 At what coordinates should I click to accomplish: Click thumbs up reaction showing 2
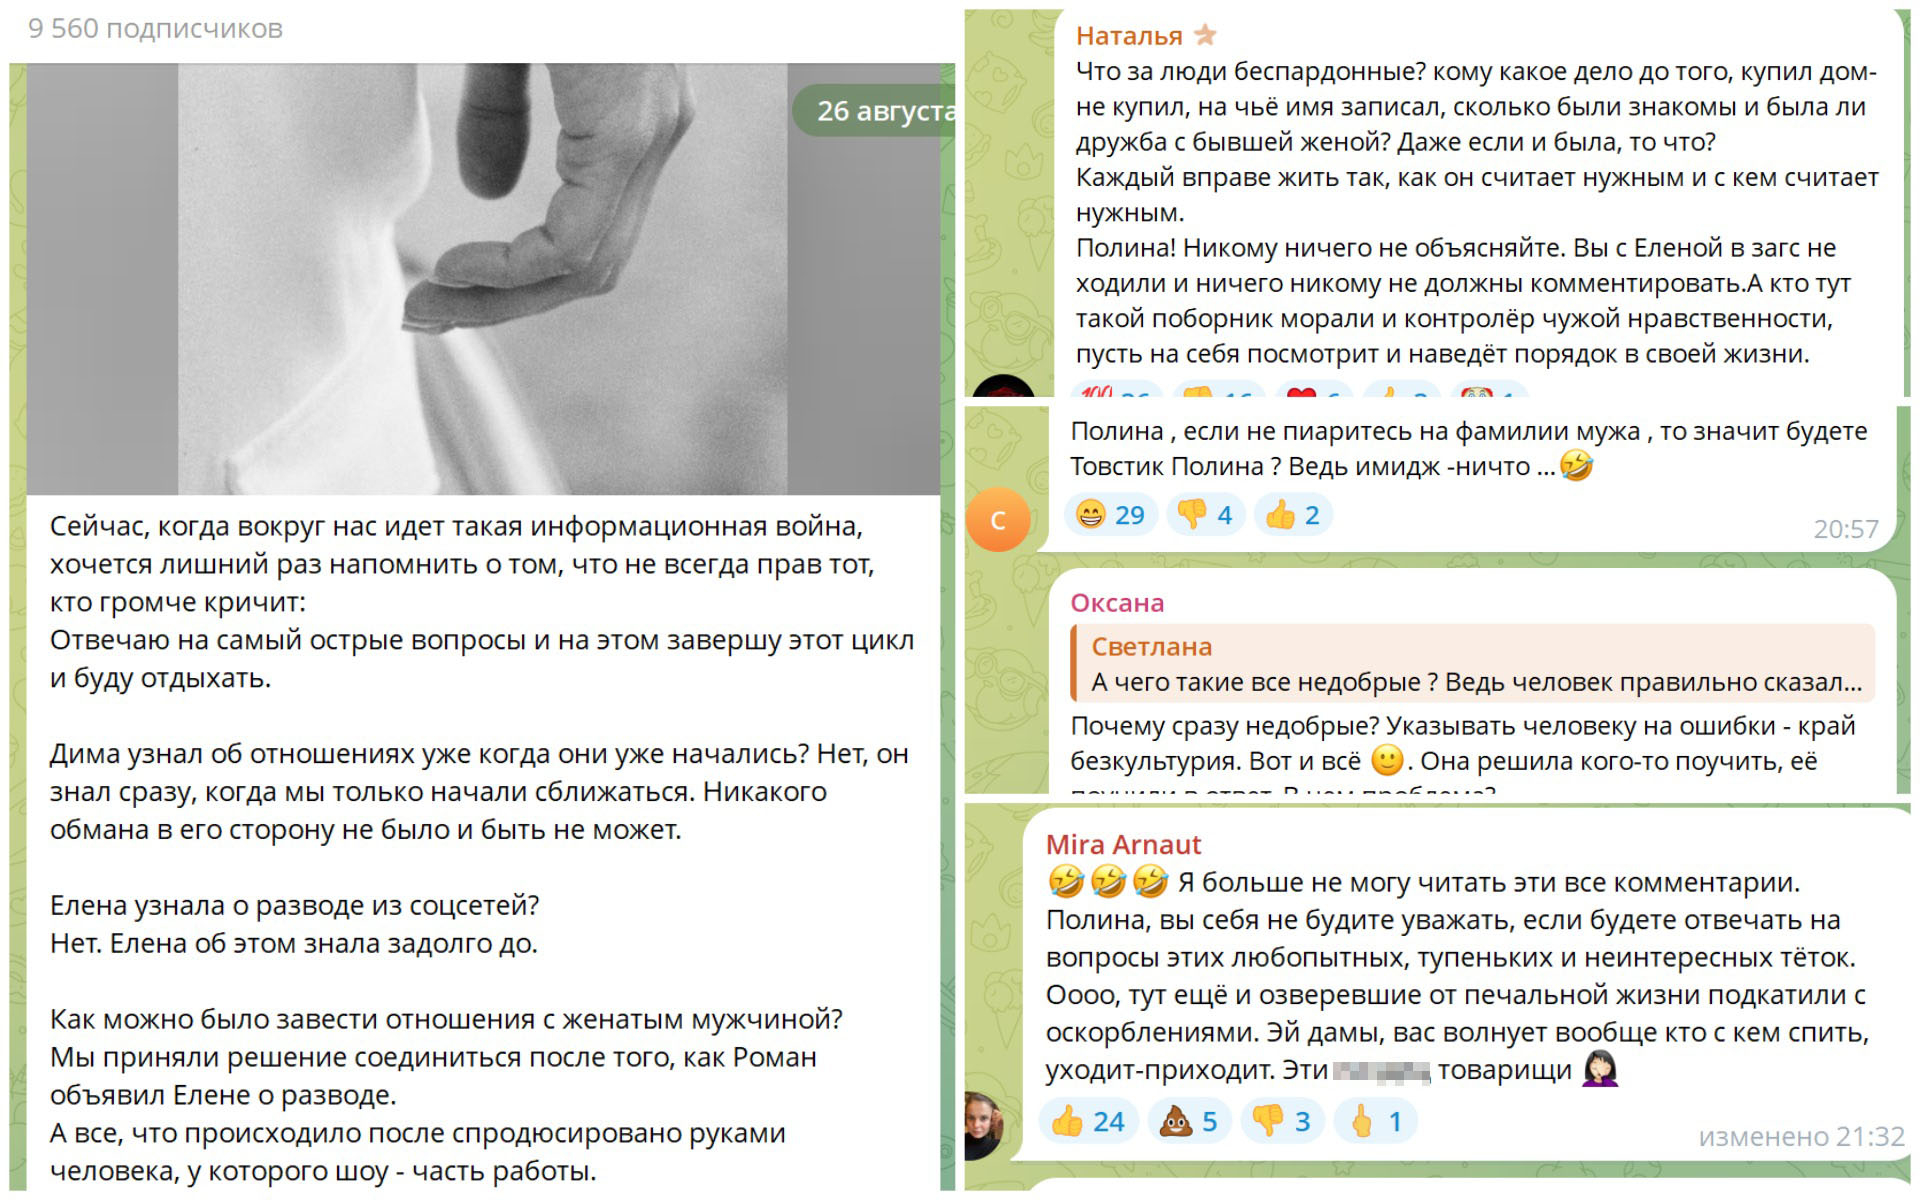pos(1293,515)
